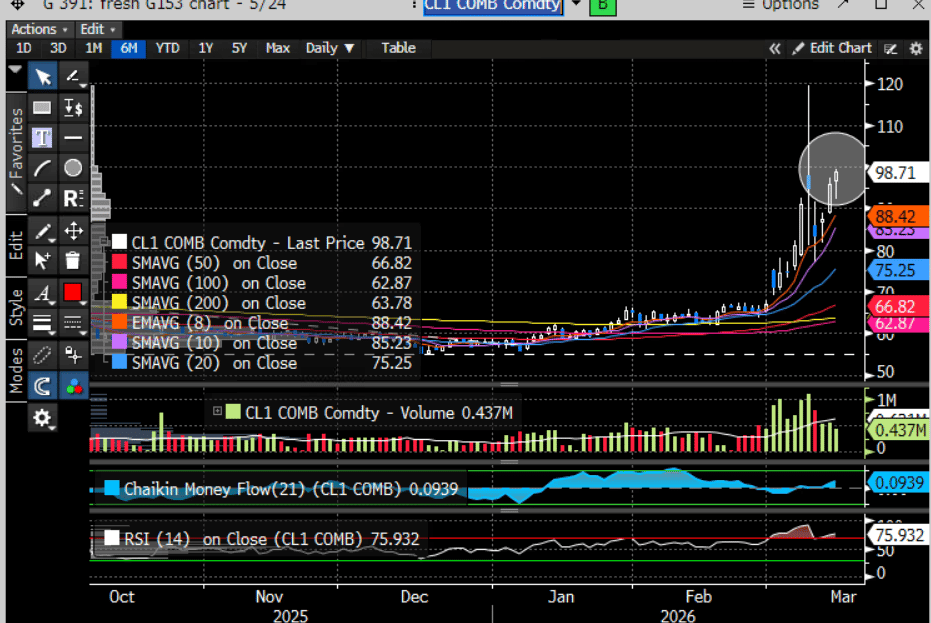931x623 pixels.
Task: Switch to Table view
Action: coord(398,48)
